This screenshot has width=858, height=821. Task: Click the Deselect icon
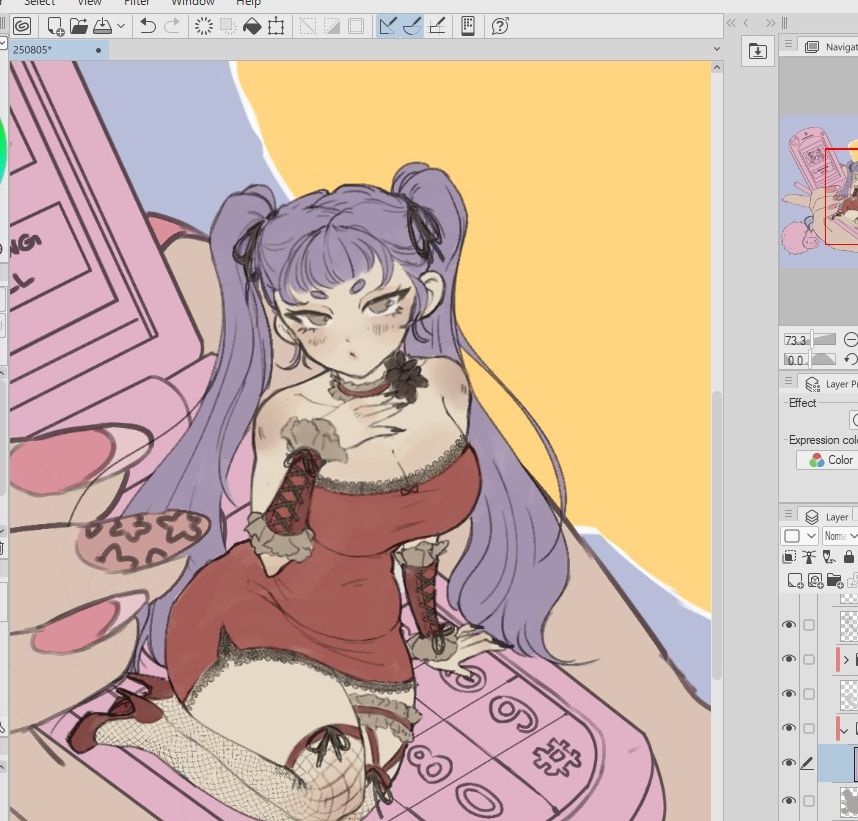pos(308,26)
